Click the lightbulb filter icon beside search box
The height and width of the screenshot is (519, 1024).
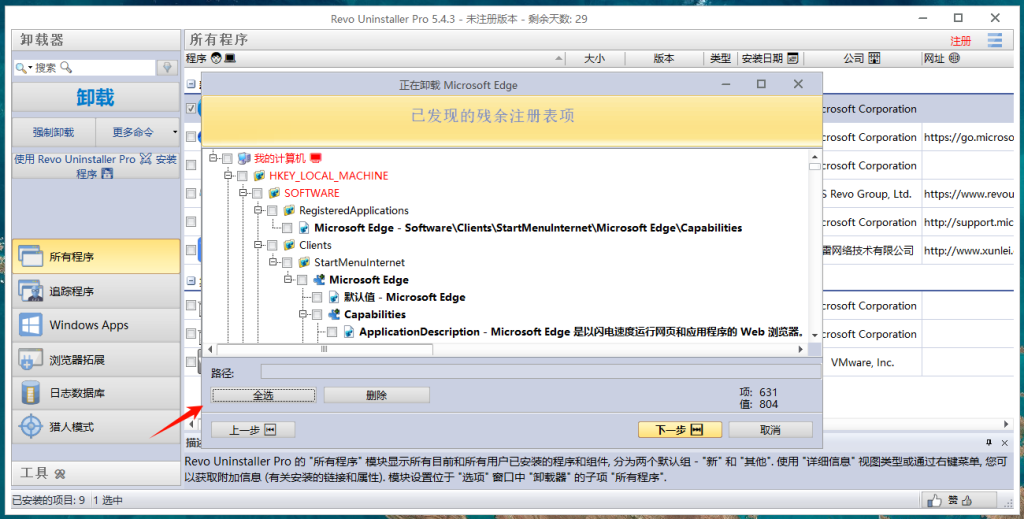[167, 67]
